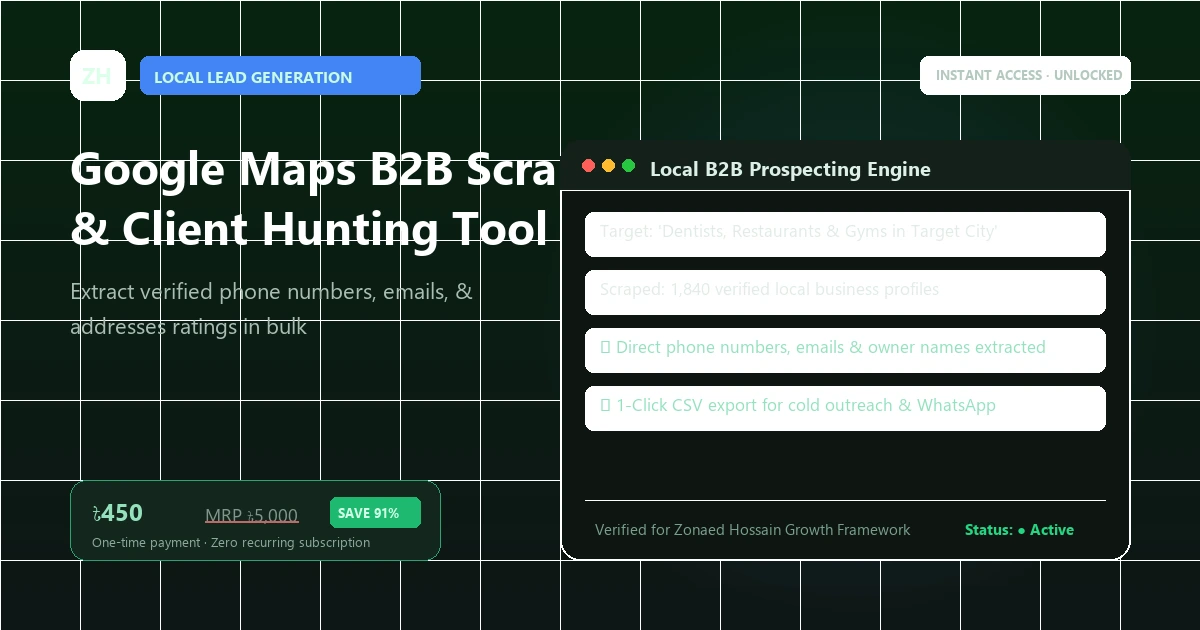Click the yellow window dot
Viewport: 1200px width, 630px height.
tap(608, 165)
